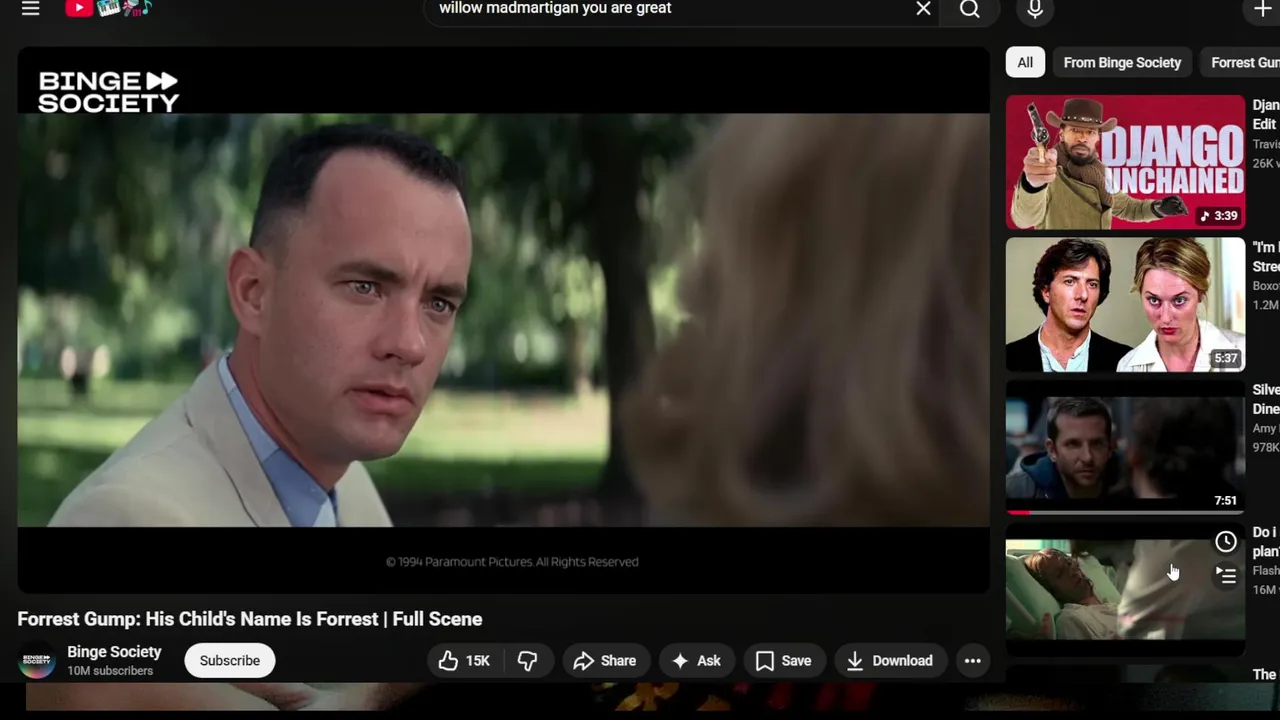Select the All filter chip
This screenshot has height=720, width=1280.
pos(1025,62)
